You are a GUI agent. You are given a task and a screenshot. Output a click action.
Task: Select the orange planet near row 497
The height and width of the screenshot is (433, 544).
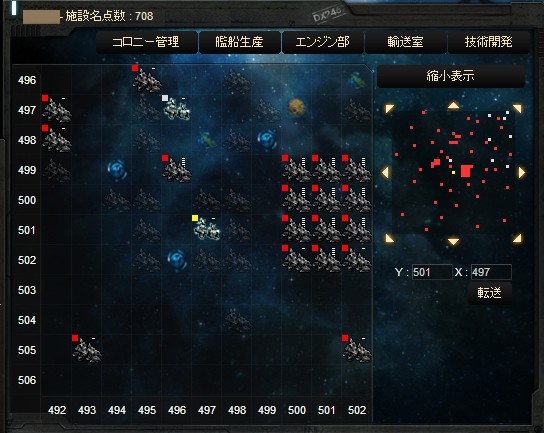[x=296, y=107]
